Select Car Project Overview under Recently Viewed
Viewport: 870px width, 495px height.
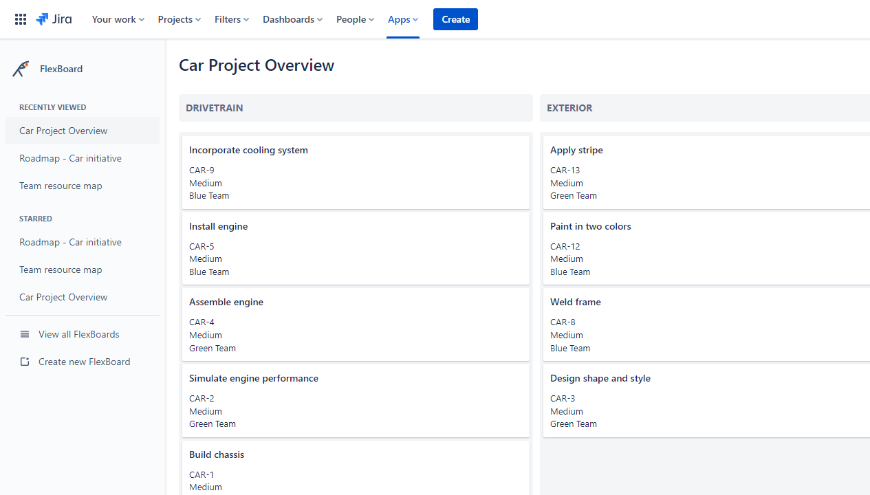point(63,131)
